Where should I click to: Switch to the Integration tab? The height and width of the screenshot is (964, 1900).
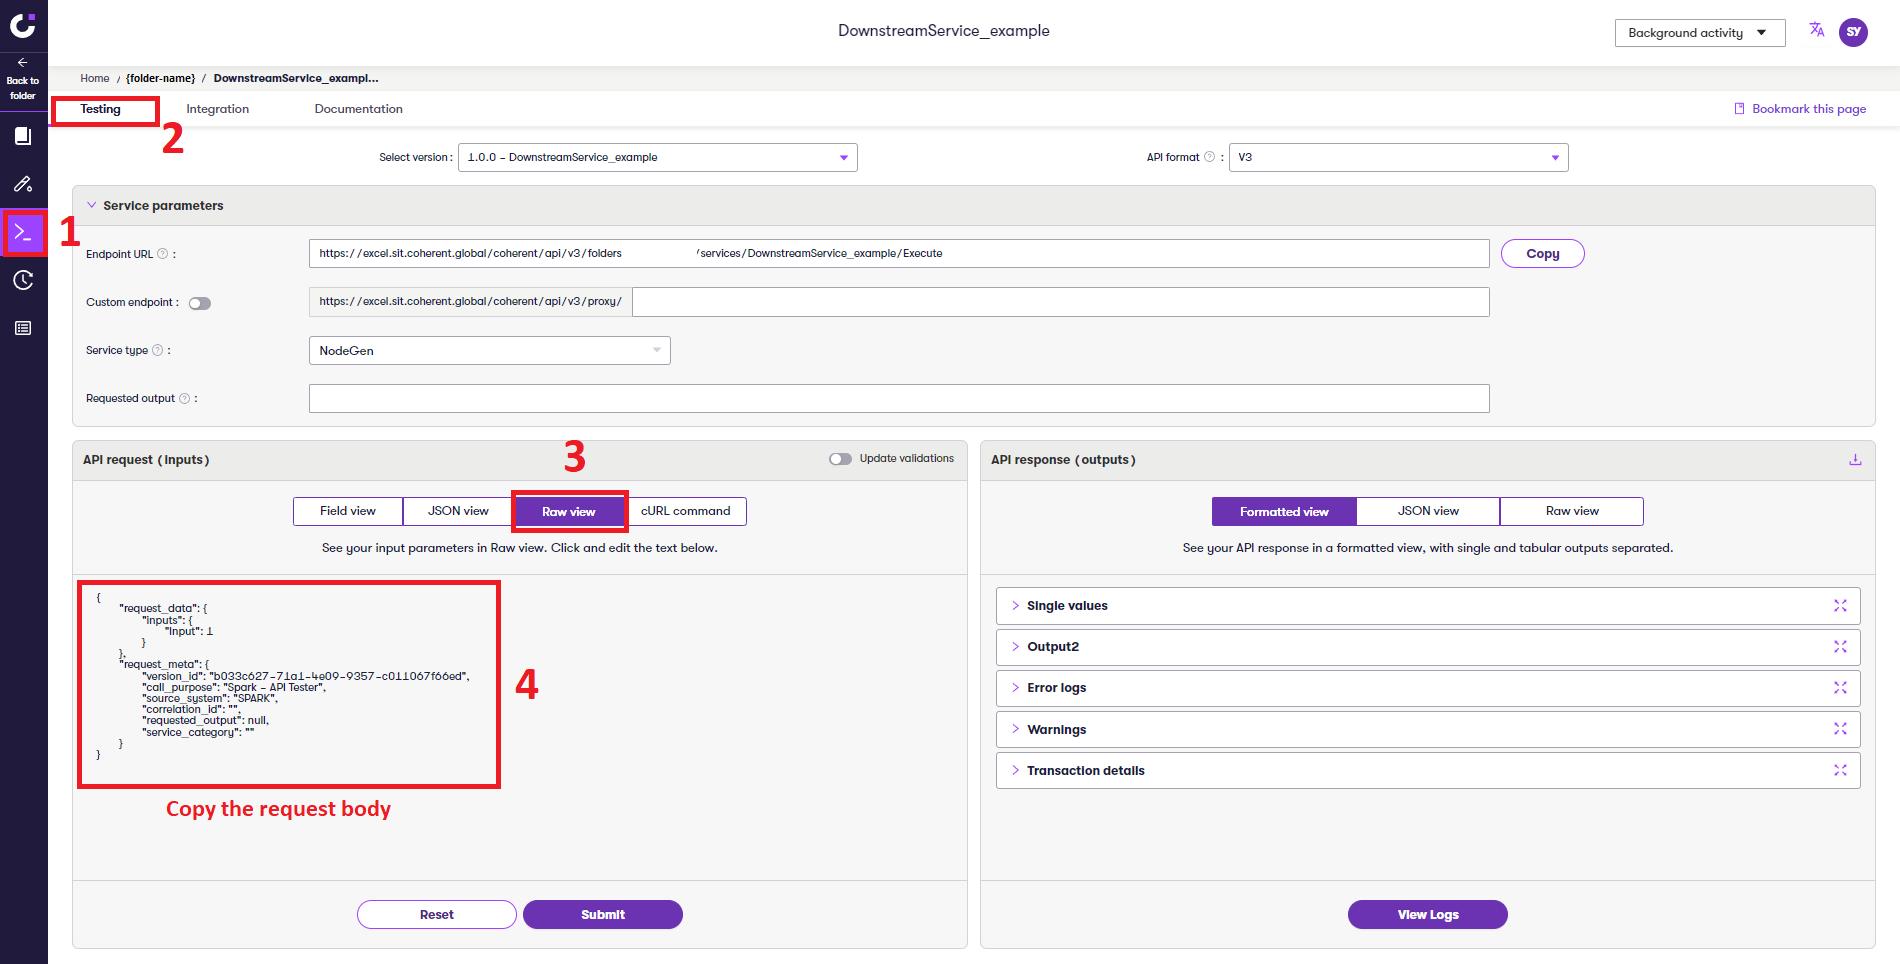217,109
